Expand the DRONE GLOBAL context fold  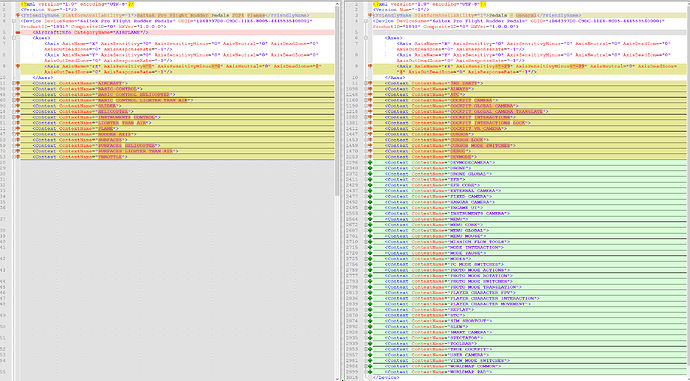coord(366,174)
